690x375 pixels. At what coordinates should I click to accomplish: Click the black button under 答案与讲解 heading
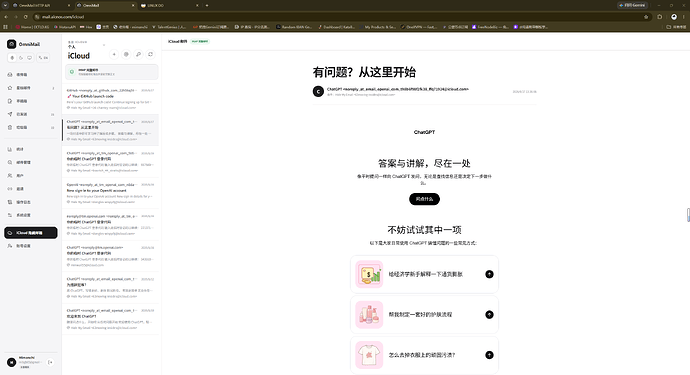(x=424, y=199)
